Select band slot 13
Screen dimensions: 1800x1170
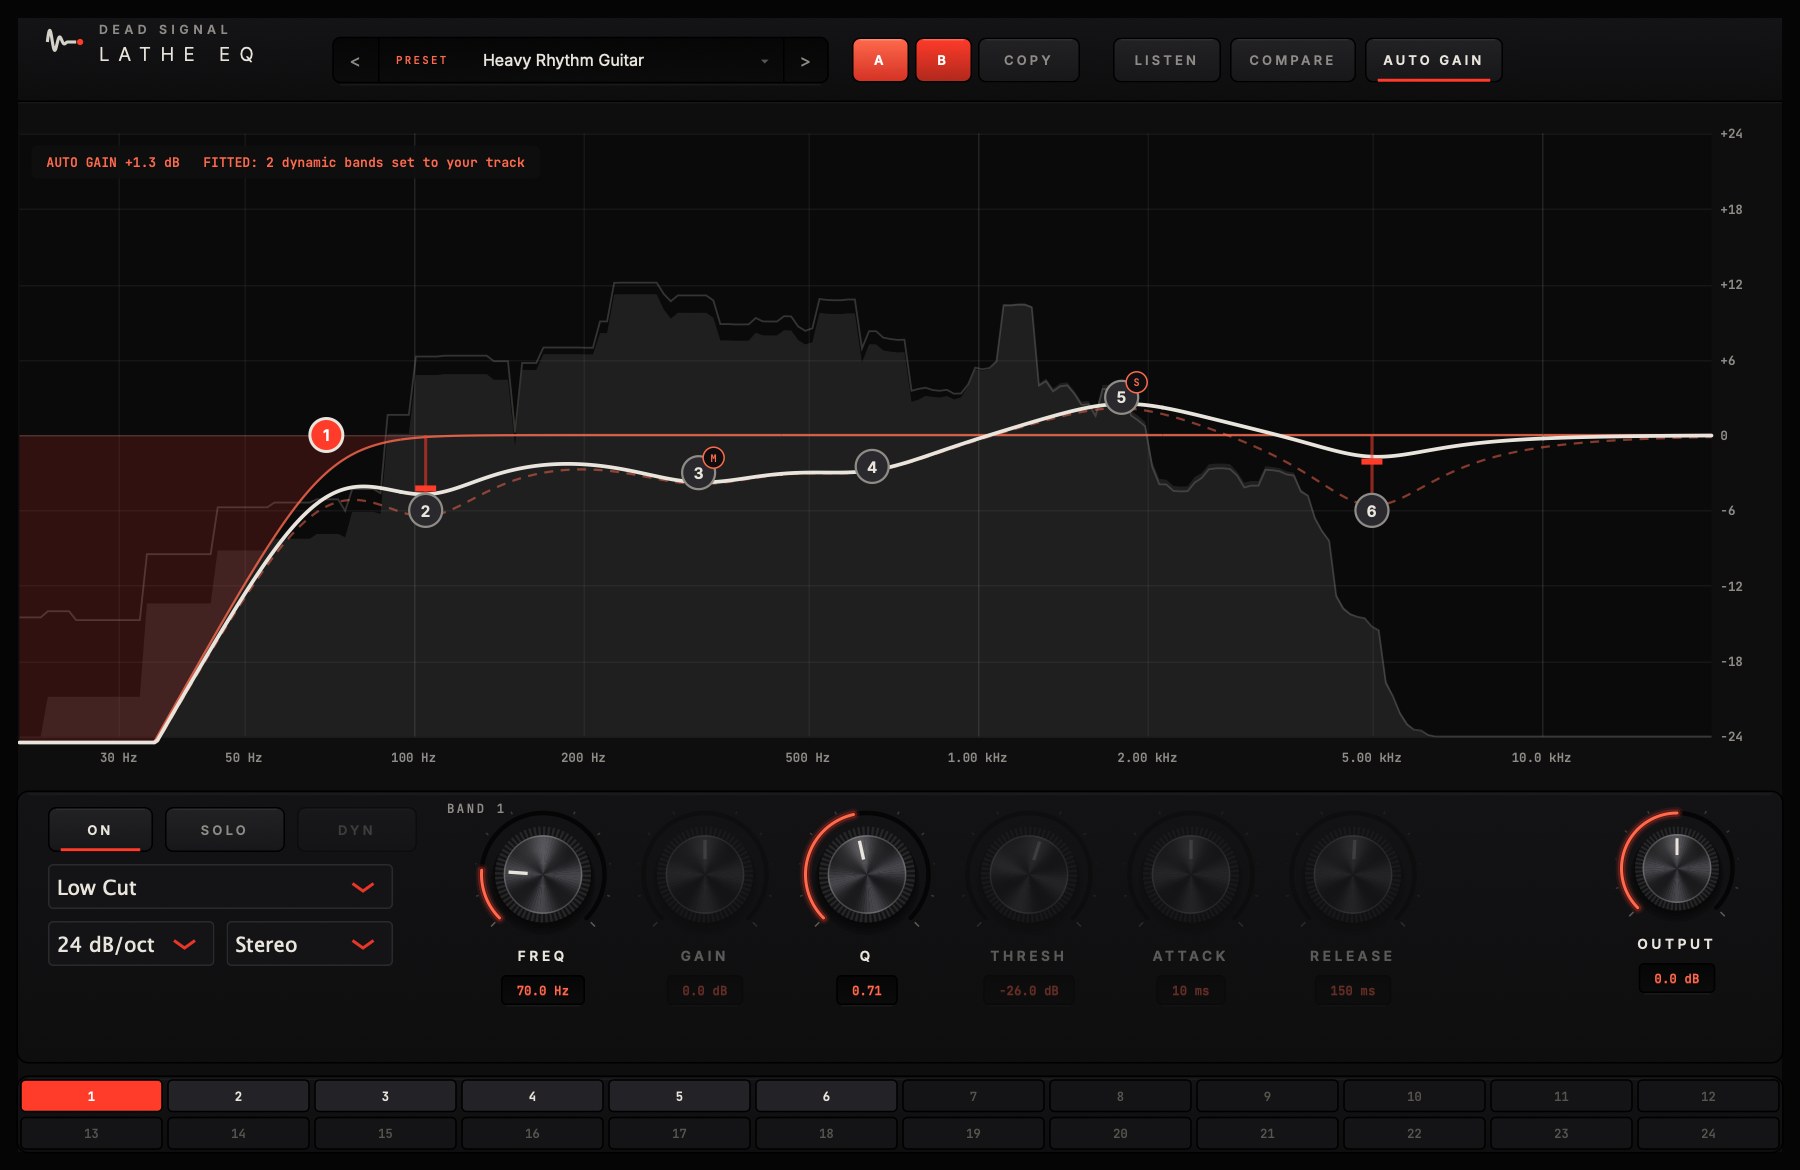click(91, 1133)
